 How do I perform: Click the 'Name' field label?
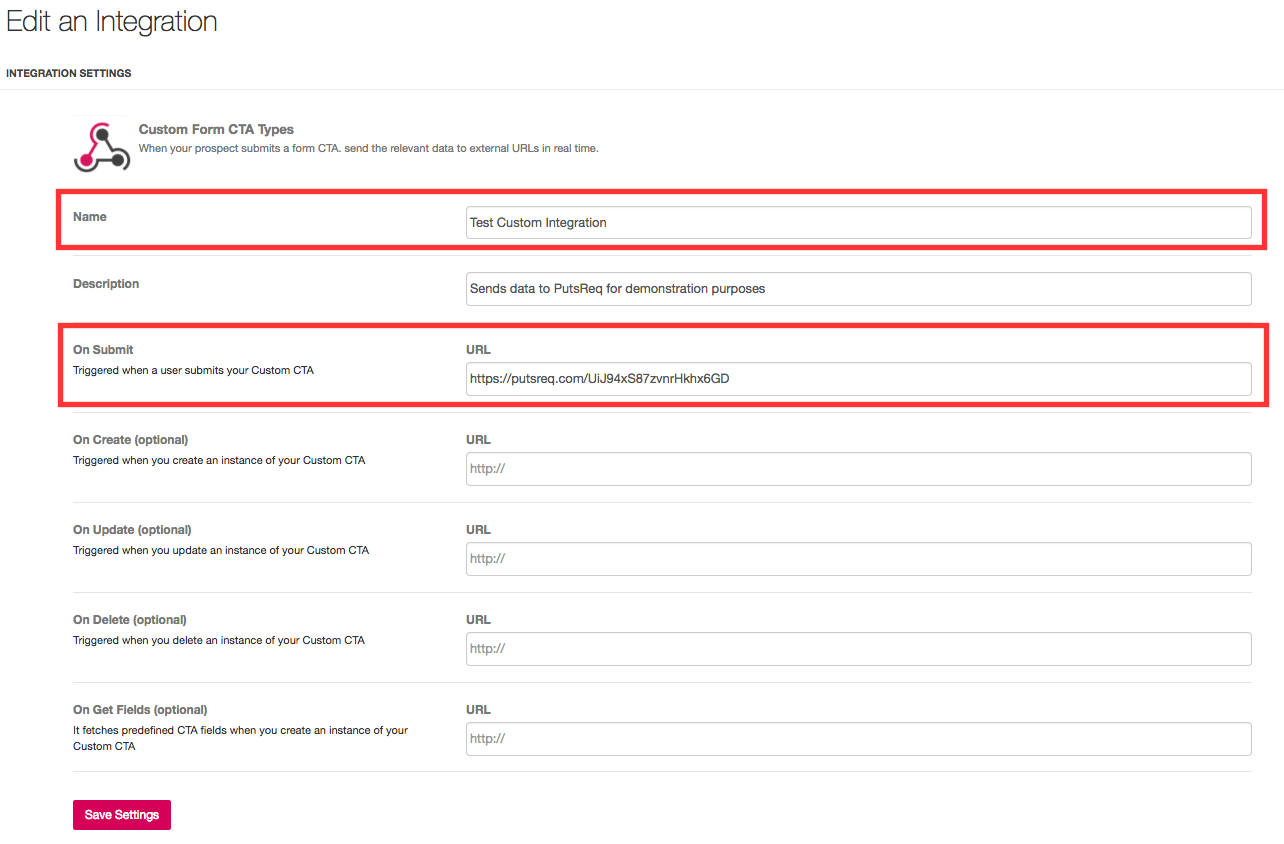coord(90,216)
